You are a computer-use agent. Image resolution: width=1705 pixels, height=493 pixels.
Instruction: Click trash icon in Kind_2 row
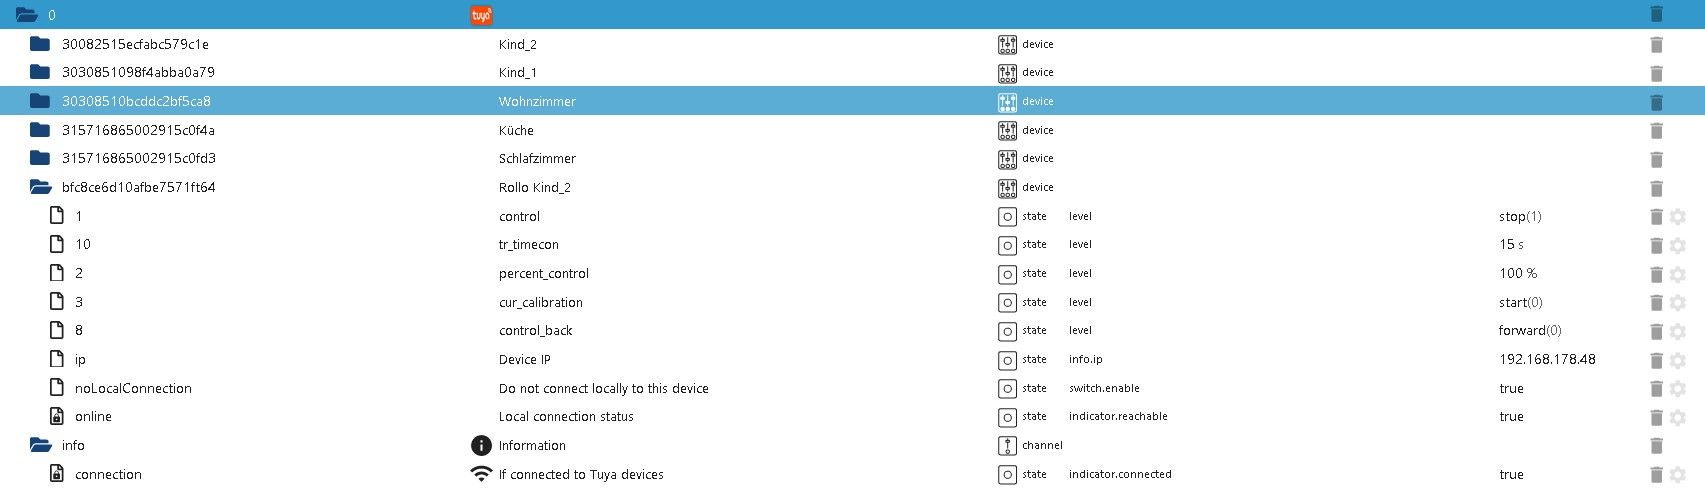point(1656,45)
